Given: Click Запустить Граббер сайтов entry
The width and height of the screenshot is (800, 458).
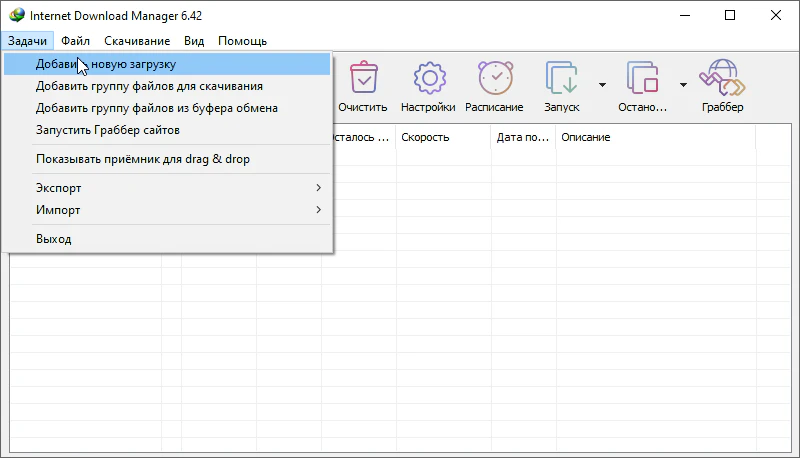Looking at the screenshot, I should pos(108,130).
